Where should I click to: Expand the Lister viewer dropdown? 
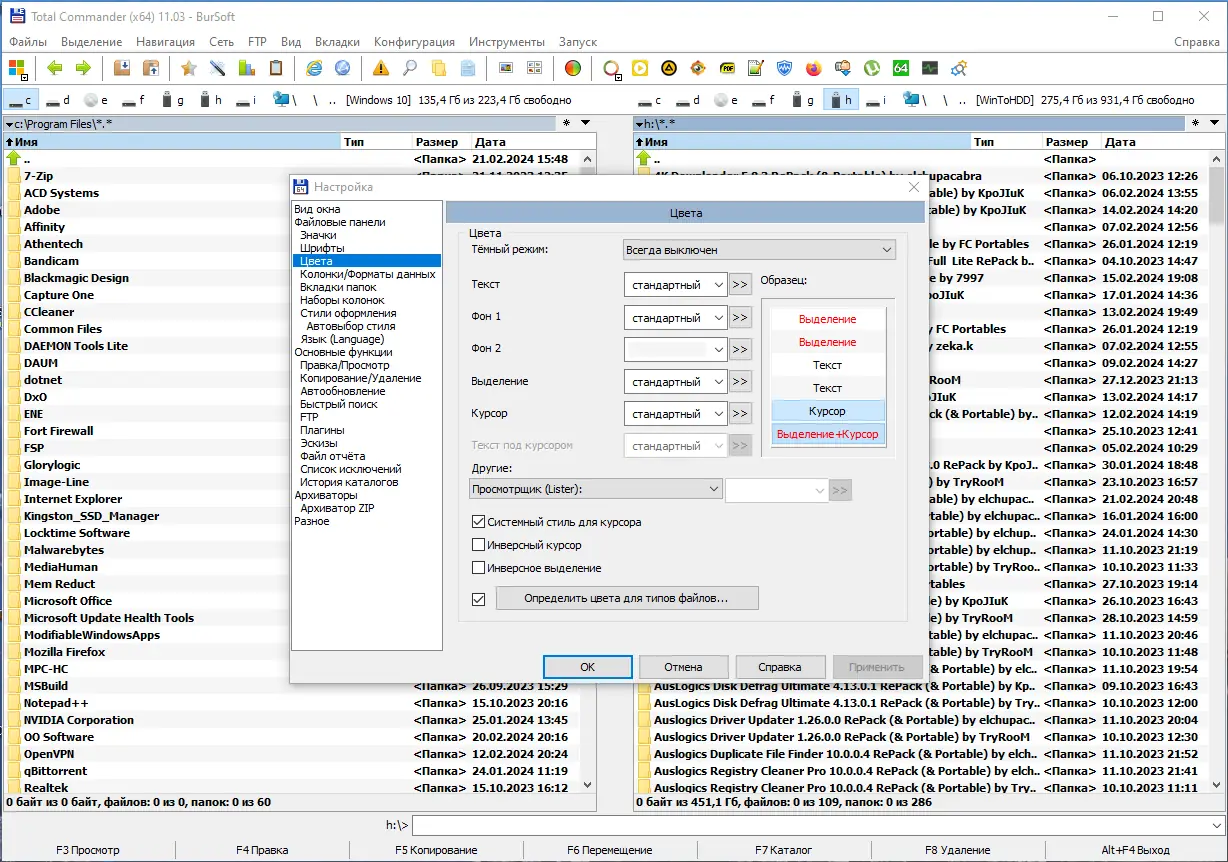pos(595,489)
